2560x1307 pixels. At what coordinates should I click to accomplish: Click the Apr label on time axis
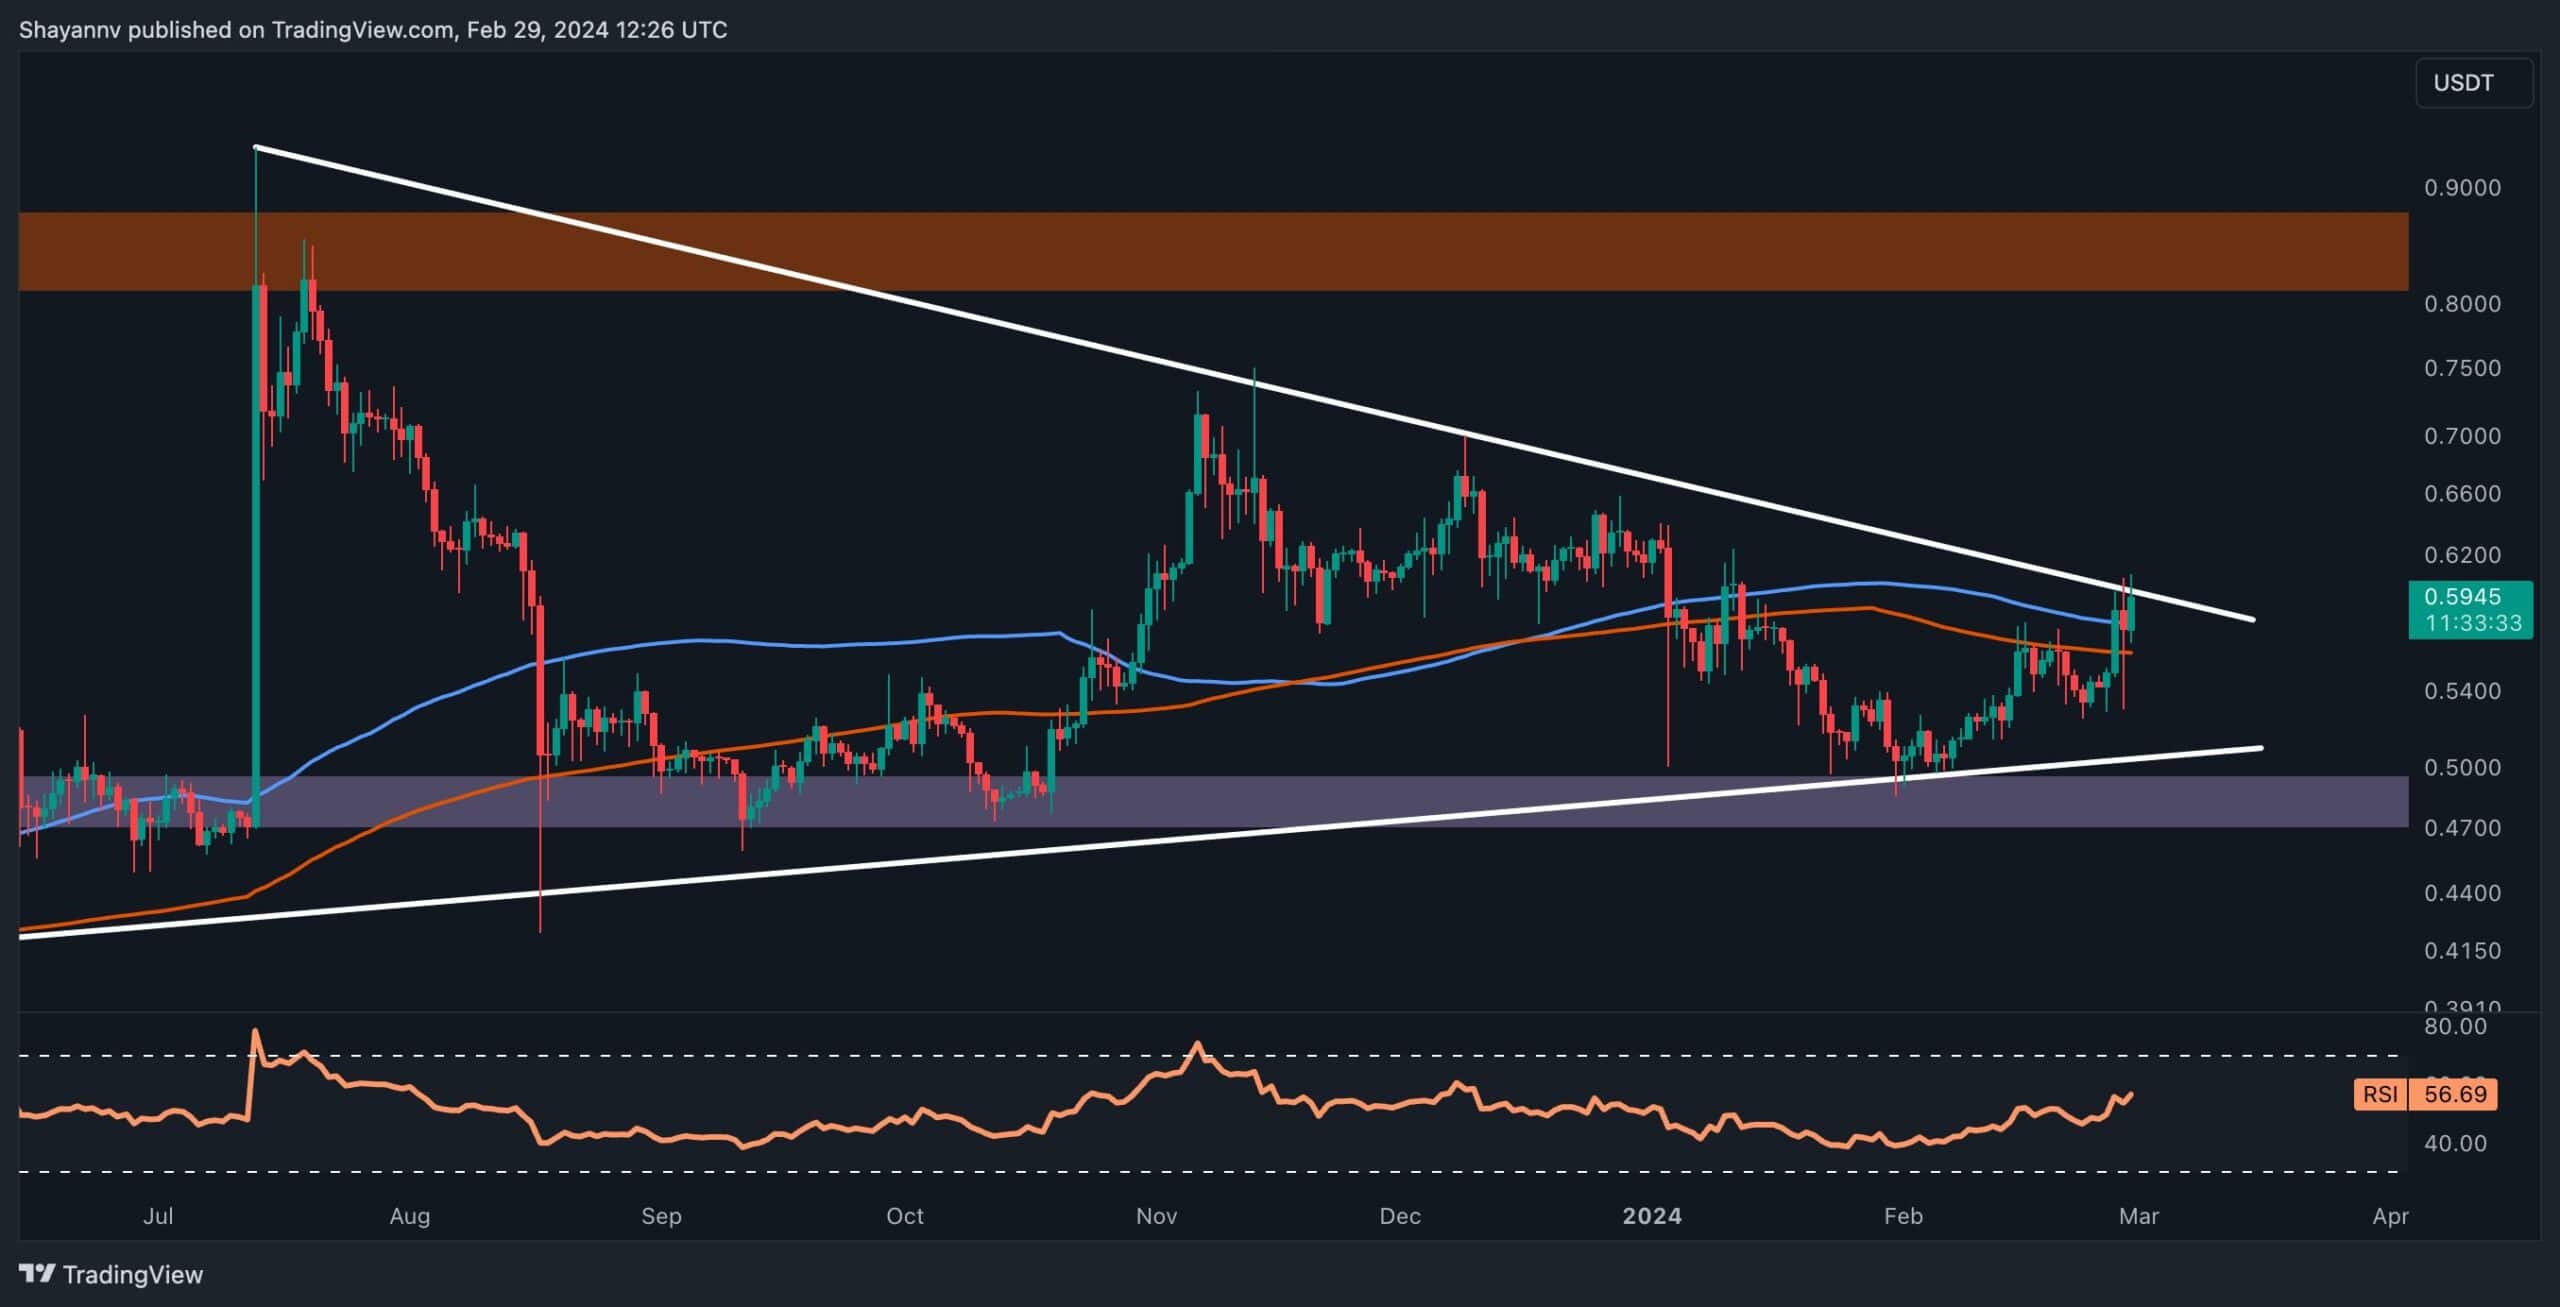coord(2391,1216)
